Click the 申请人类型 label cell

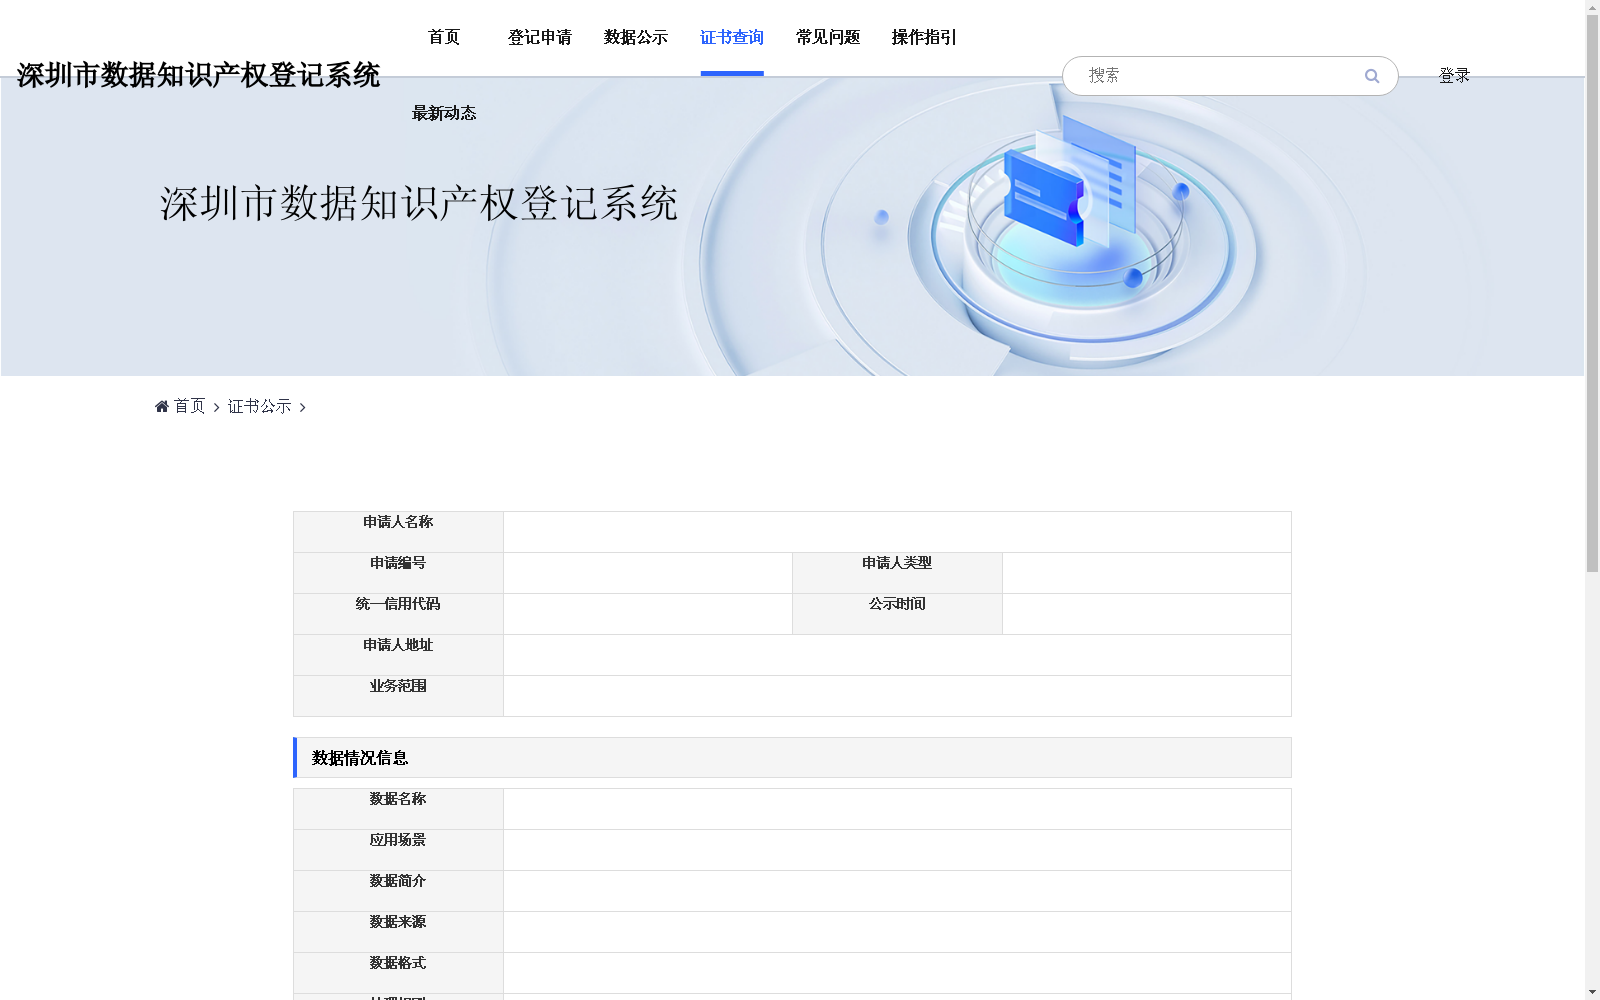[x=897, y=573]
